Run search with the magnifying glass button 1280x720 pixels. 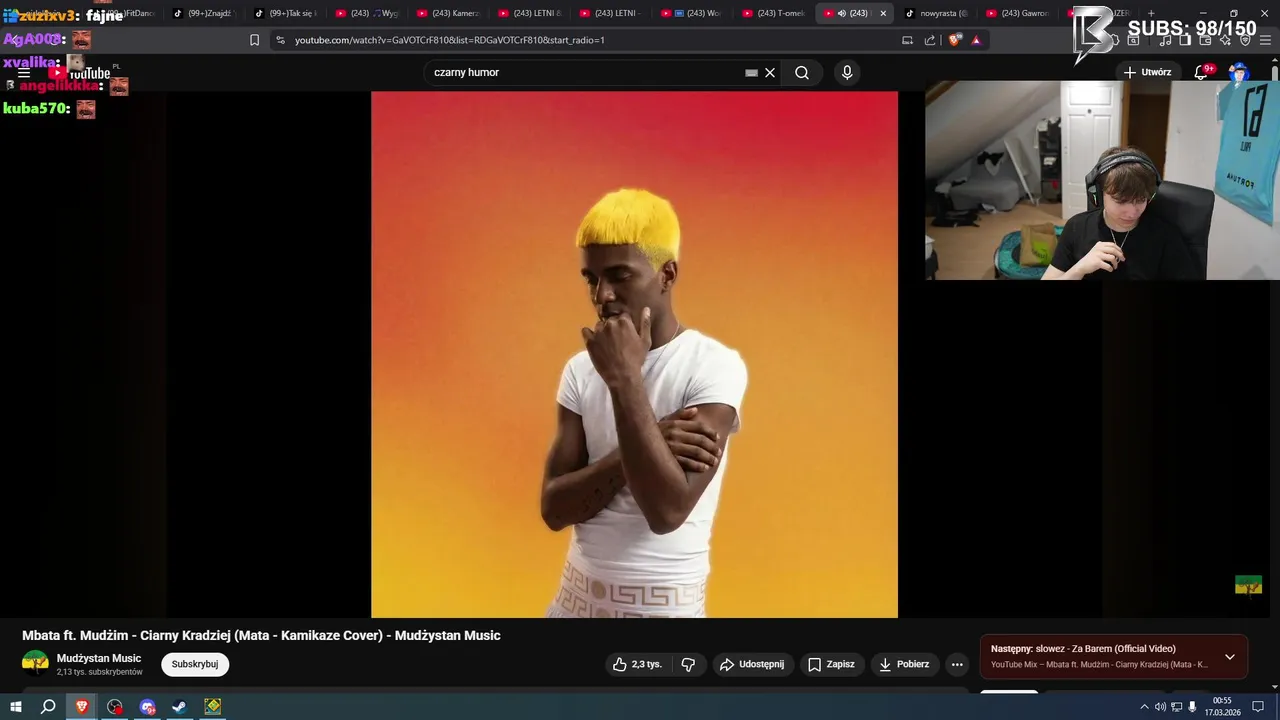pos(802,73)
